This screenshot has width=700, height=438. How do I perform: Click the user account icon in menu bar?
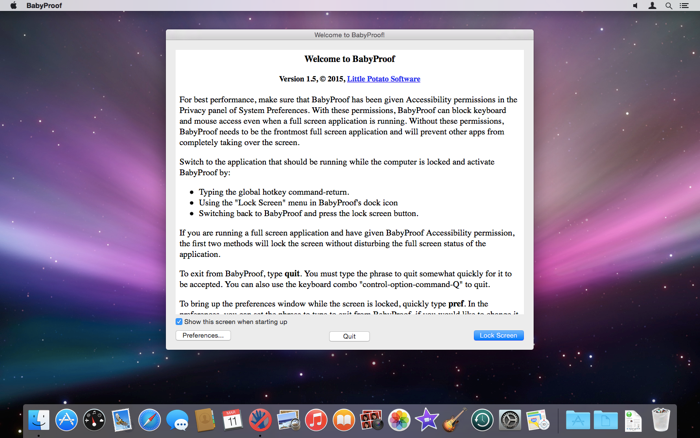point(652,5)
